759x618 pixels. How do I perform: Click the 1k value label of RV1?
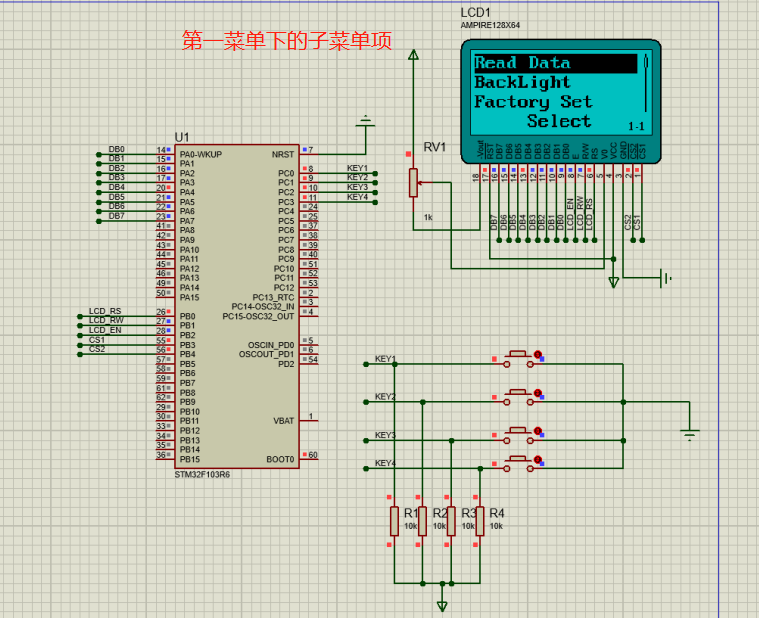[x=428, y=217]
